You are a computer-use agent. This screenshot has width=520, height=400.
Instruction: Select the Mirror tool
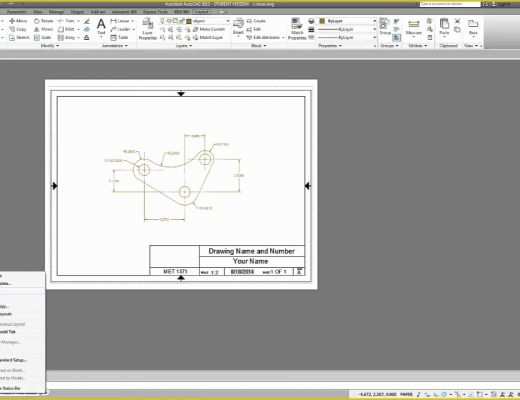(x=43, y=29)
